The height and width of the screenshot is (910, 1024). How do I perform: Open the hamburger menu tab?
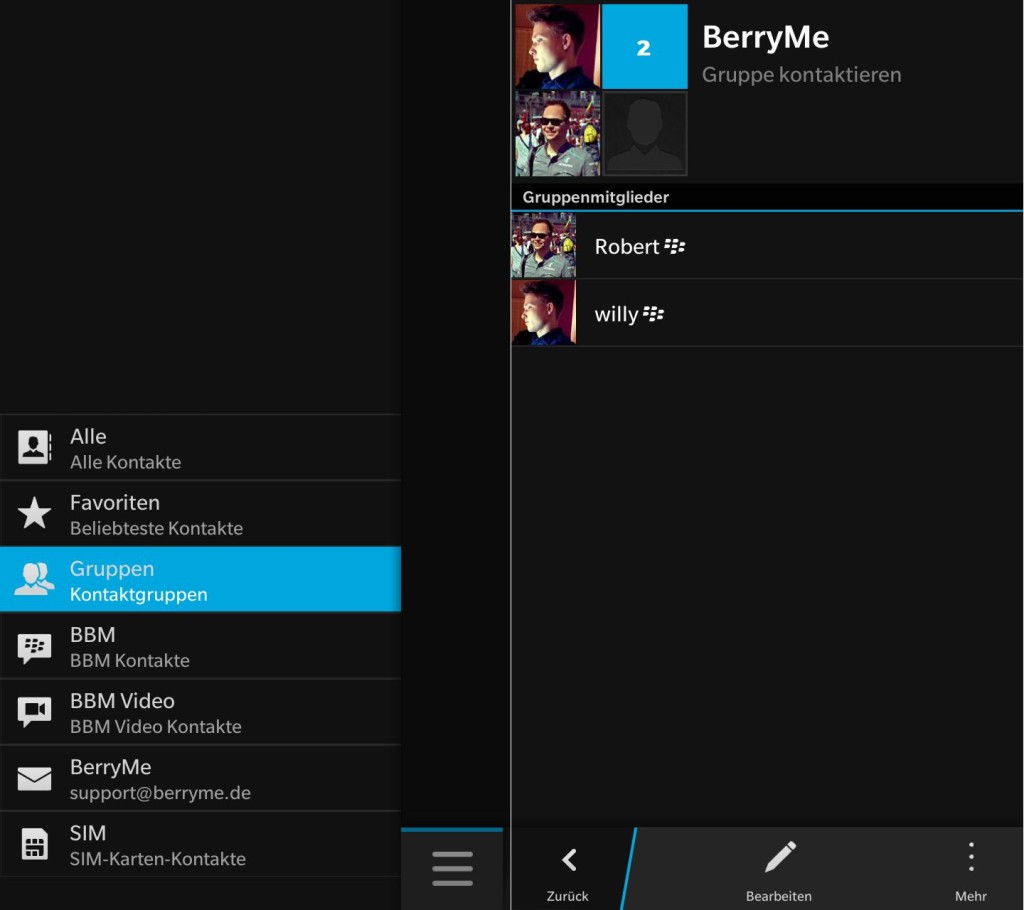click(452, 869)
